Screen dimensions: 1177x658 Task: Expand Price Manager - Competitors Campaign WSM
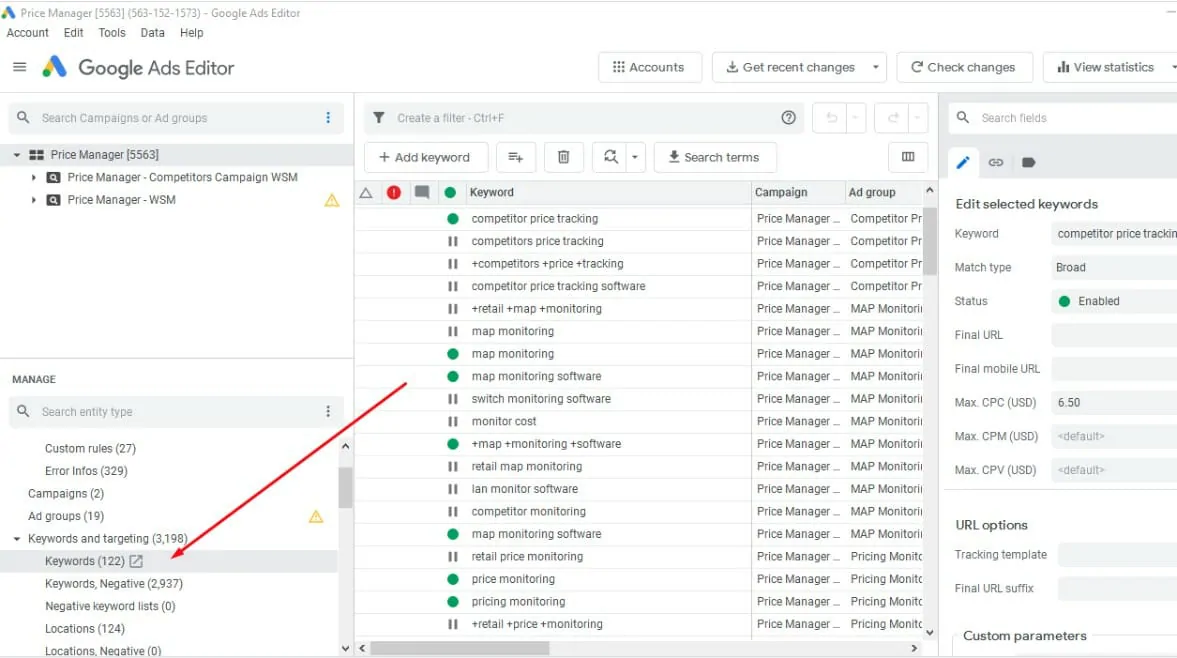[33, 178]
